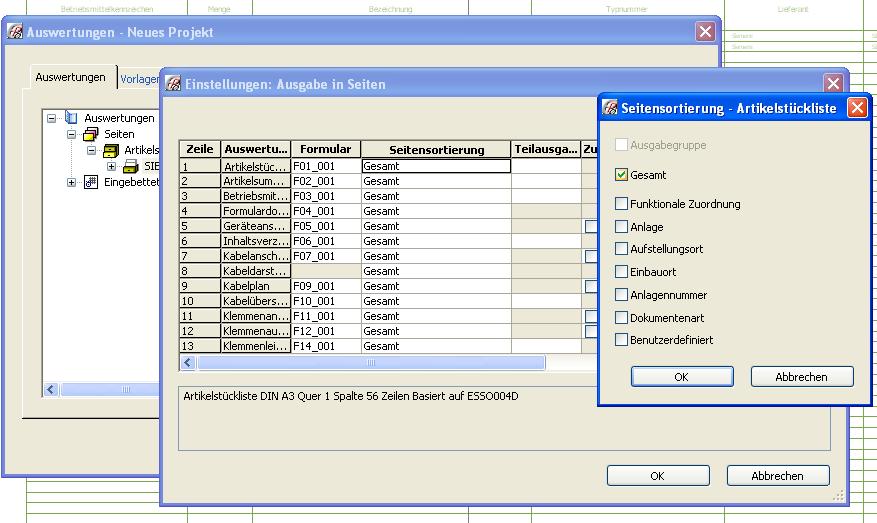The image size is (877, 523).
Task: Click the Klemmenan... cell in row 11
Action: click(x=256, y=316)
